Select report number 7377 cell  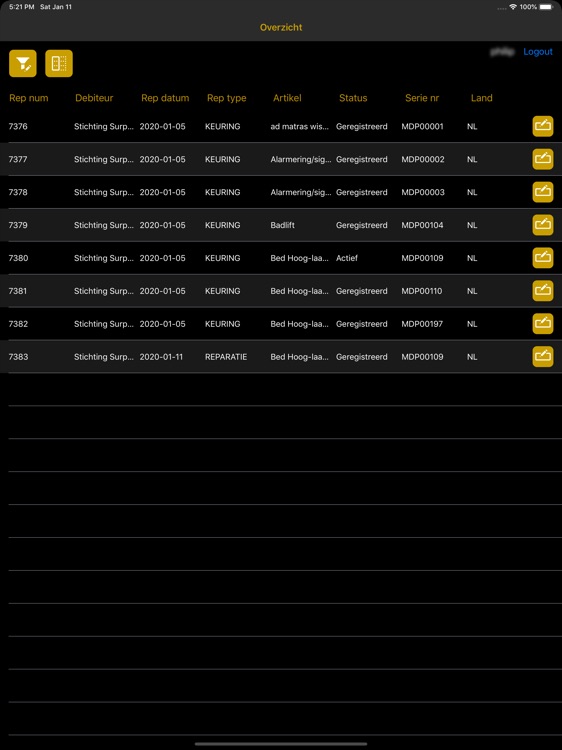point(18,159)
